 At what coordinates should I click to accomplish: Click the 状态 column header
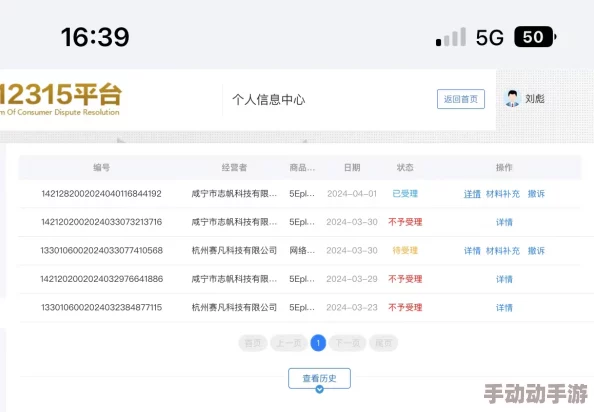(405, 167)
